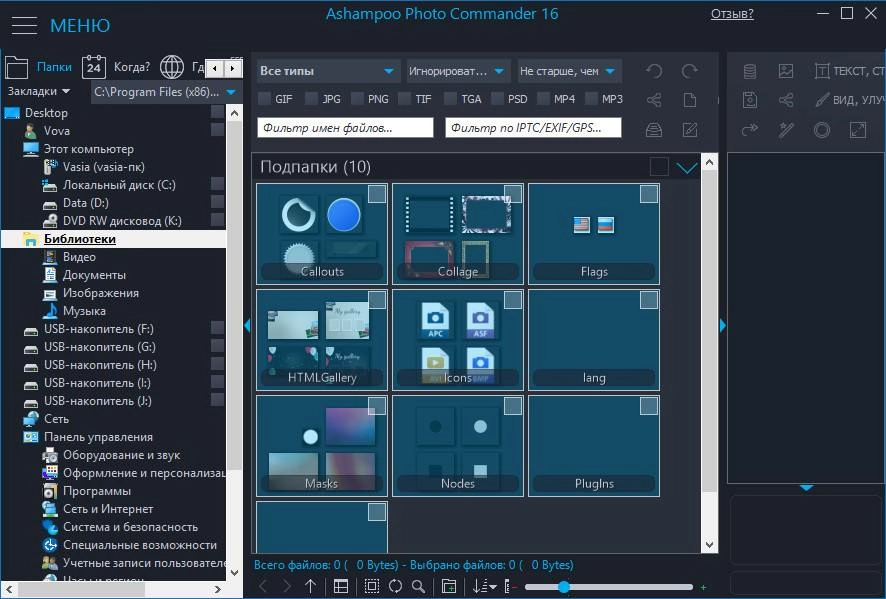Select the magic wand icon
Viewport: 886px width, 599px height.
point(786,130)
